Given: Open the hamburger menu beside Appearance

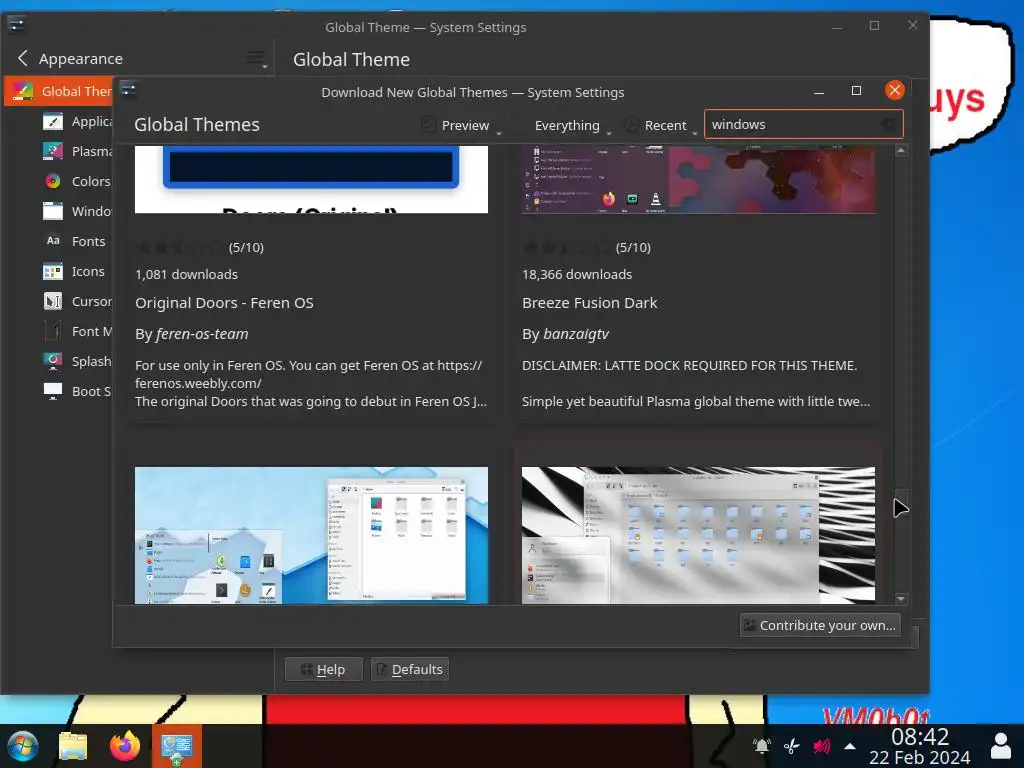Looking at the screenshot, I should 256,59.
